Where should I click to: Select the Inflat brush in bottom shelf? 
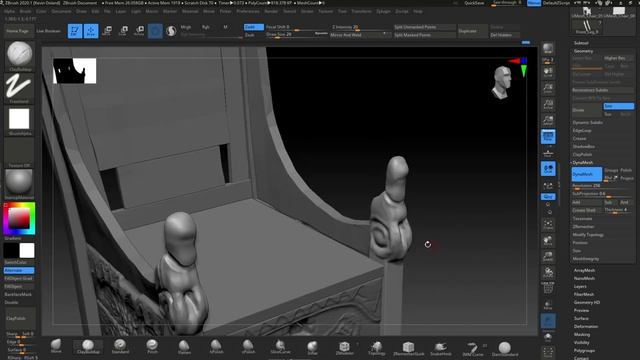point(312,346)
